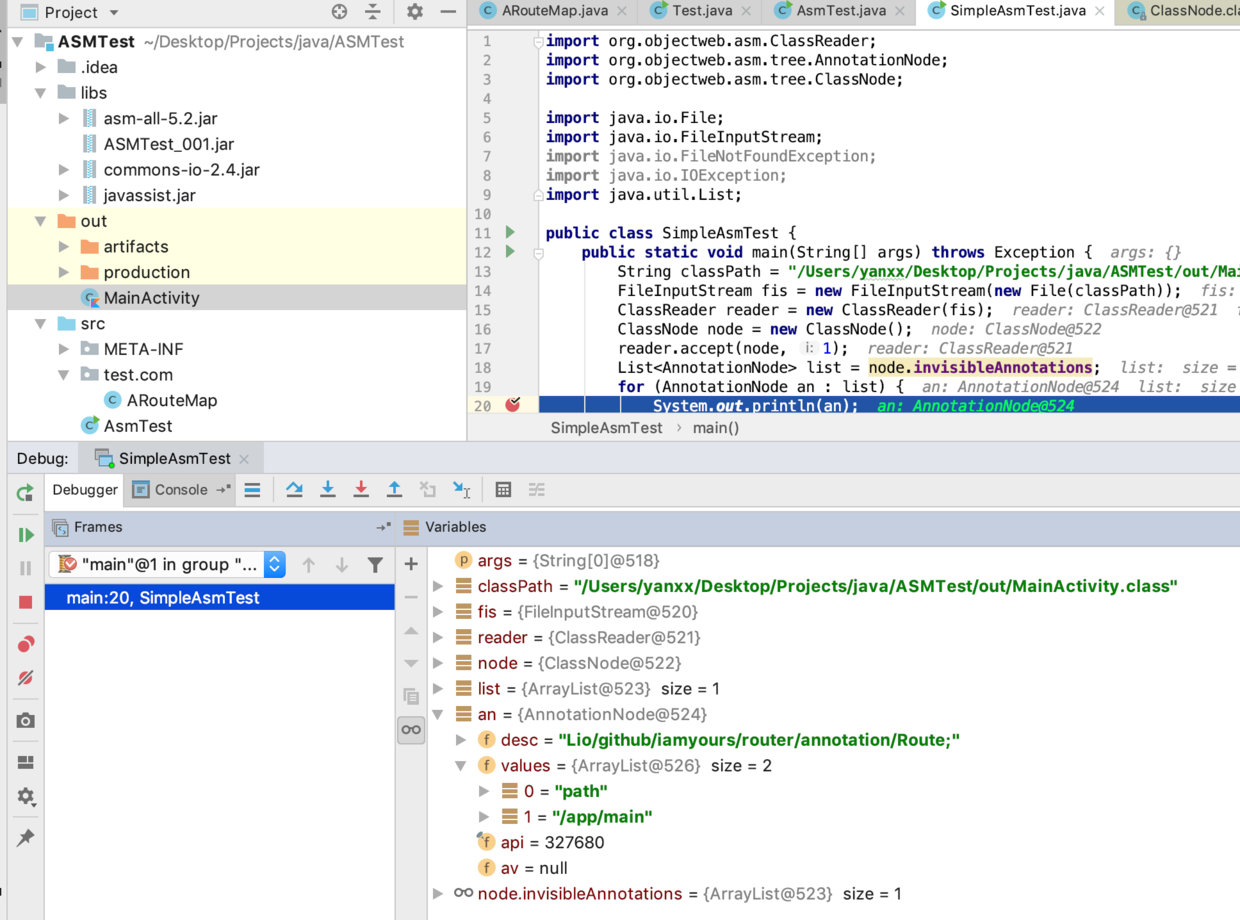Click Pause Program button
This screenshot has width=1240, height=920.
26,568
